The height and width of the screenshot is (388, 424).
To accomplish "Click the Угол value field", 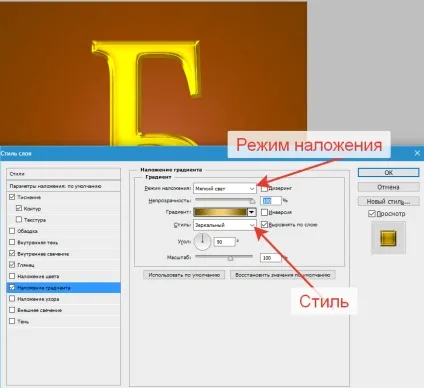I will [225, 242].
